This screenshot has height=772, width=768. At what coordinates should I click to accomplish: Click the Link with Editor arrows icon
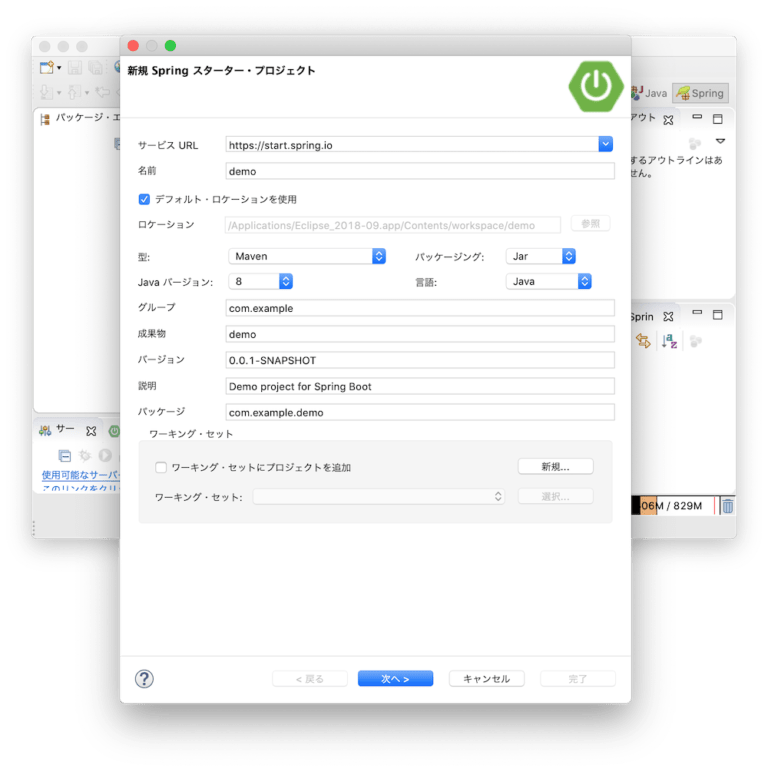point(643,341)
